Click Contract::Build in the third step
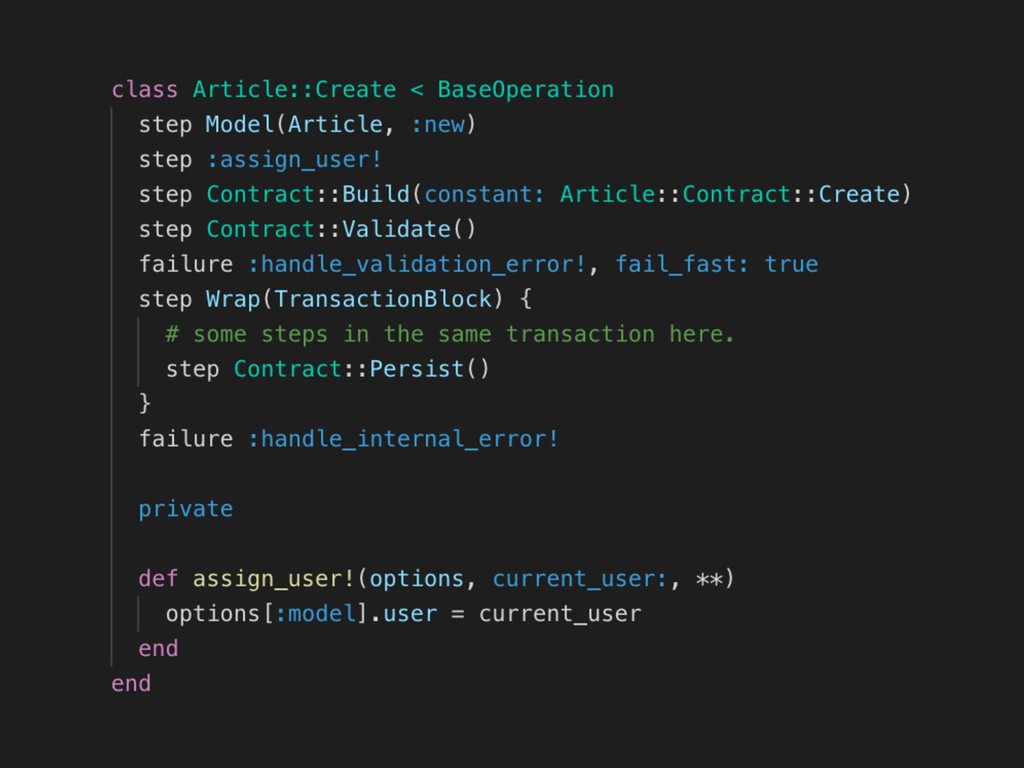 tap(308, 194)
